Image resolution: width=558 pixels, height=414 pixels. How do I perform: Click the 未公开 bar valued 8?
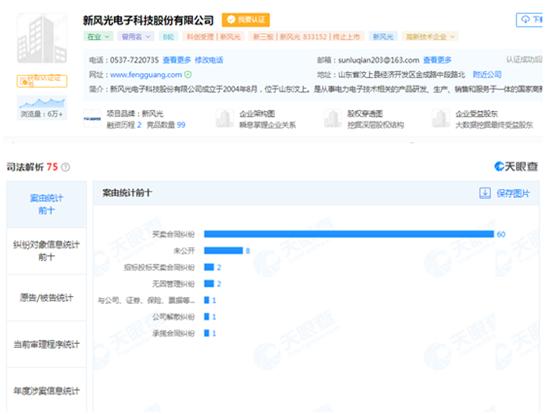coord(223,251)
